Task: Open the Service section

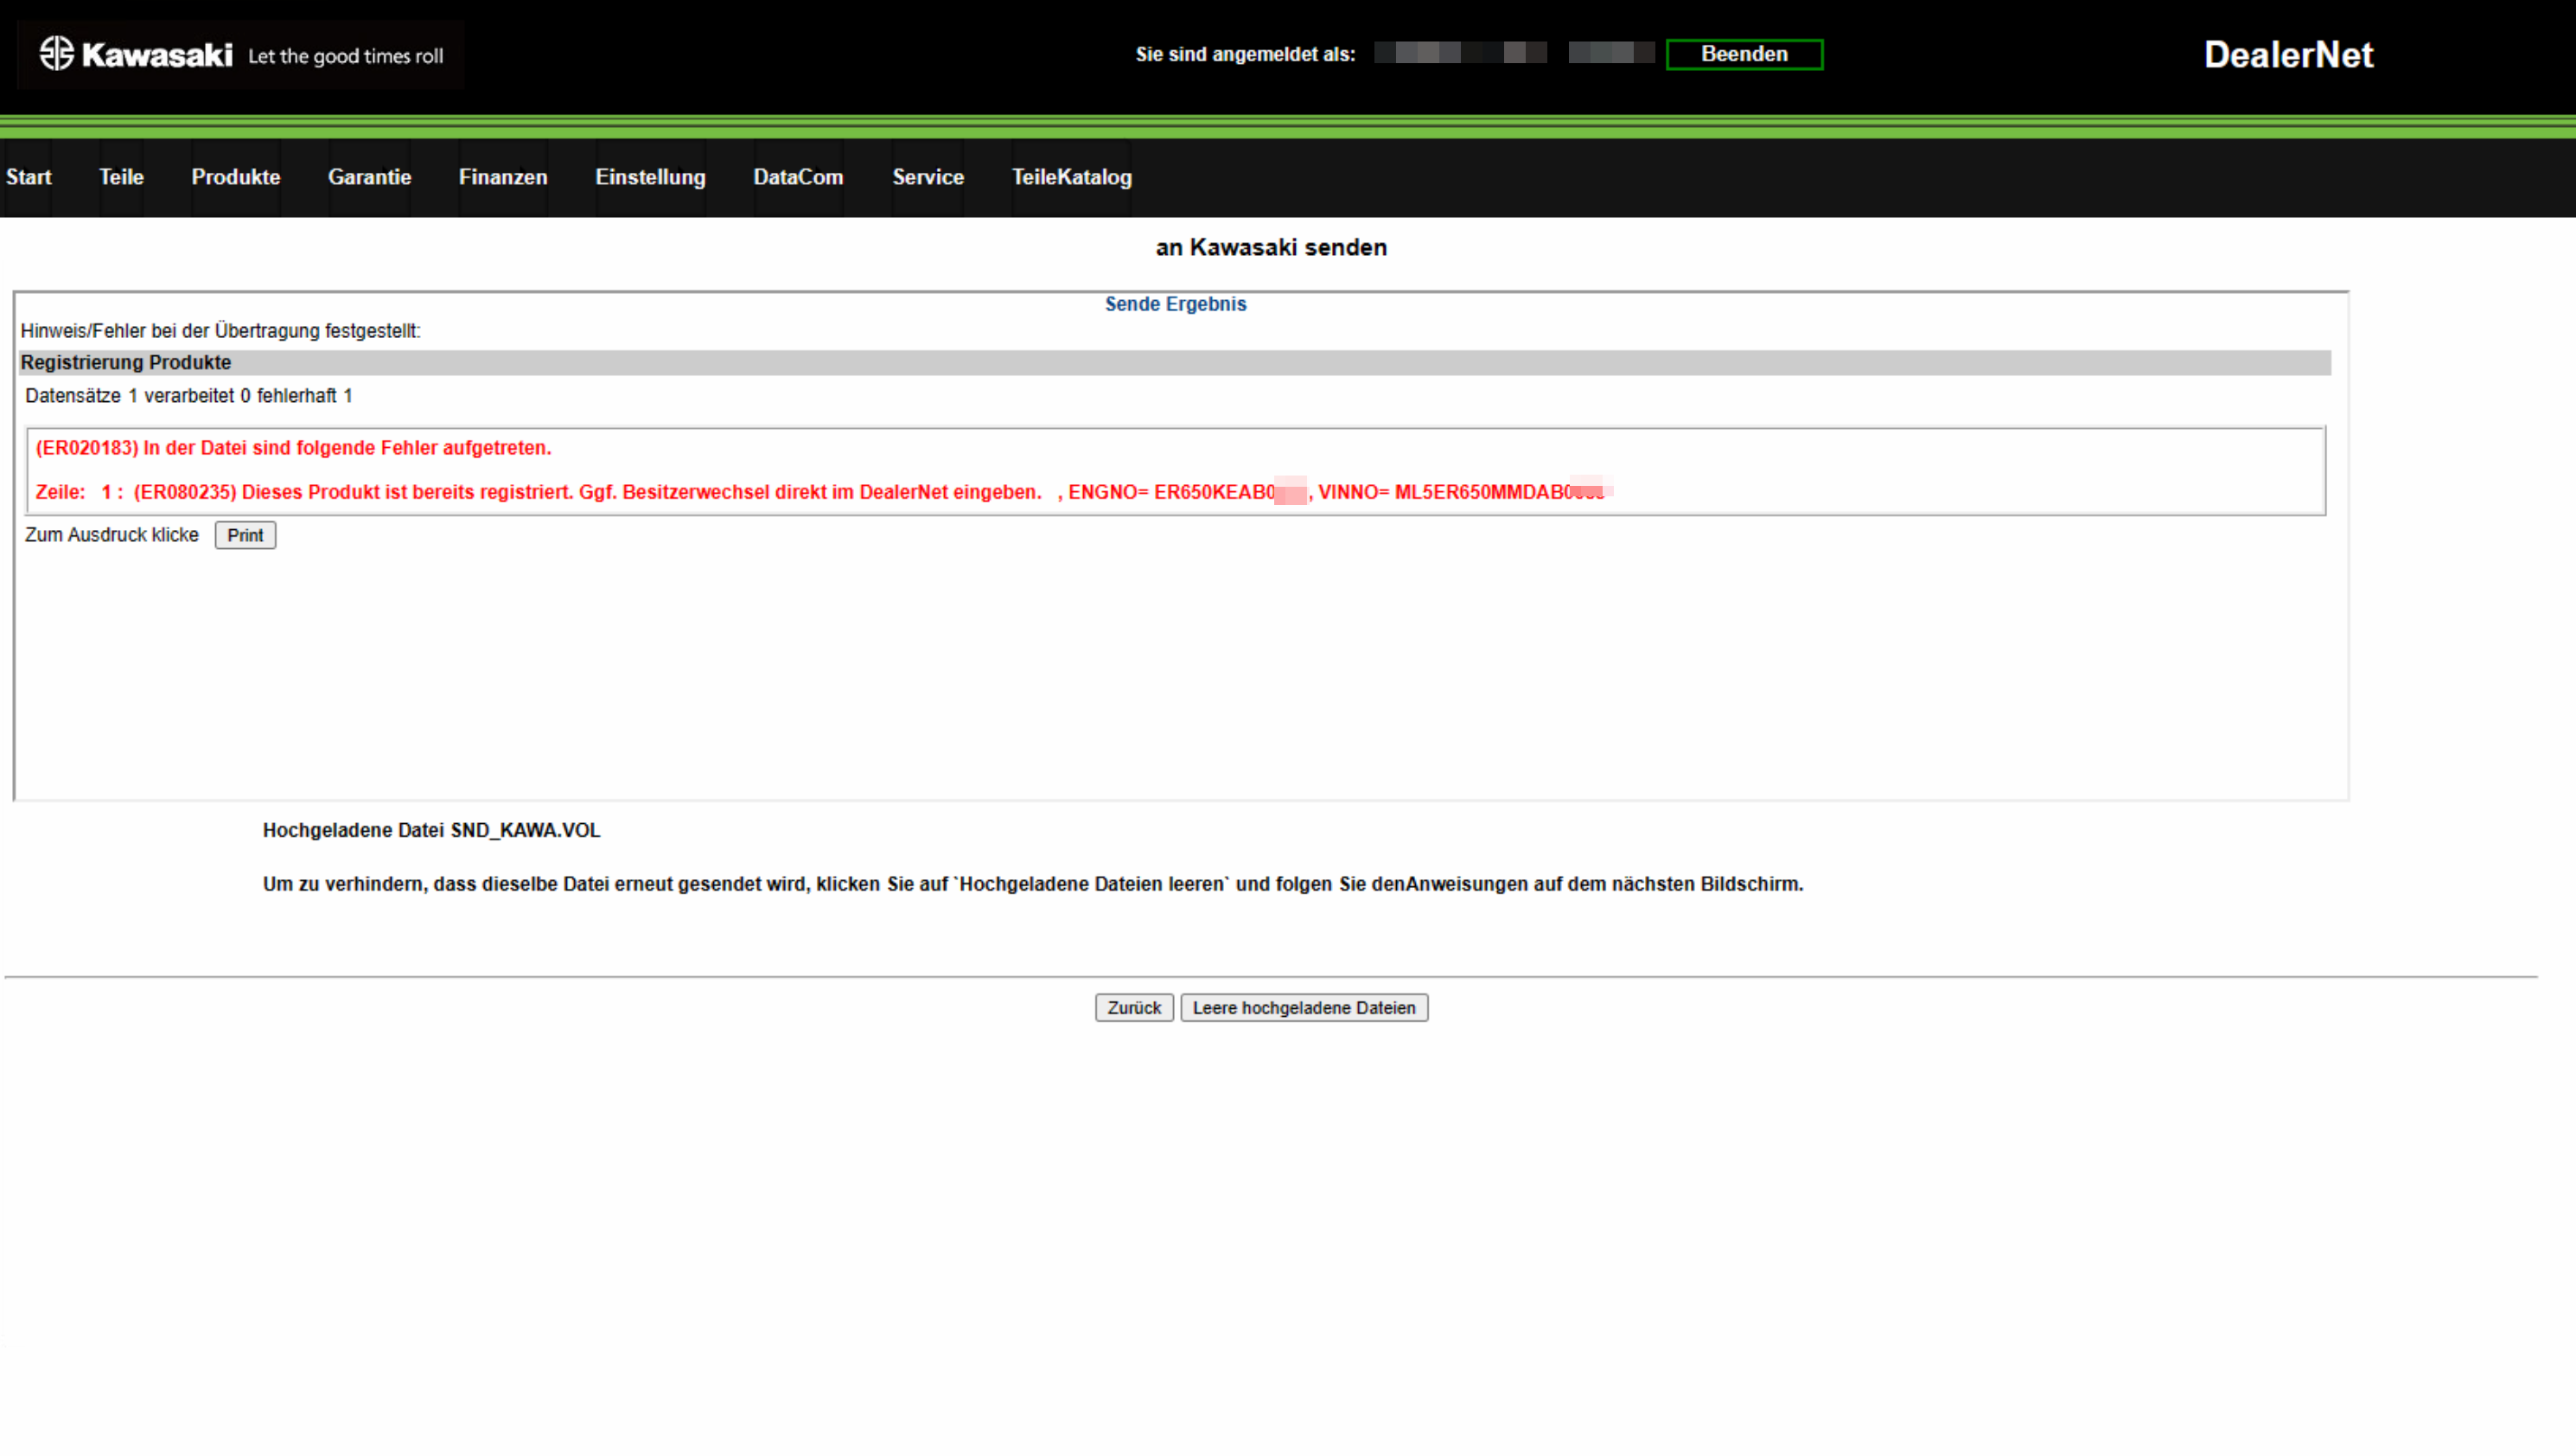Action: pos(928,177)
